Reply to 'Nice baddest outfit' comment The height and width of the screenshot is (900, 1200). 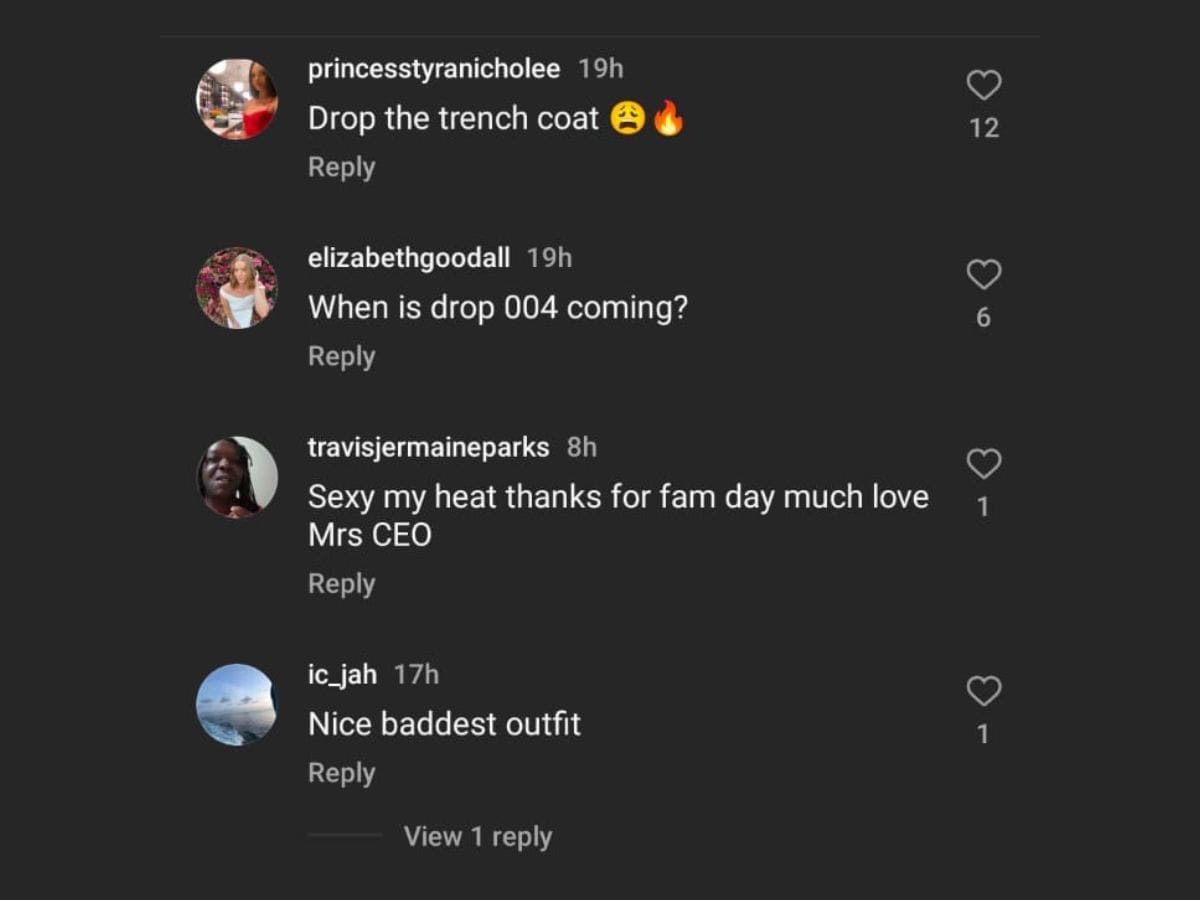point(341,773)
